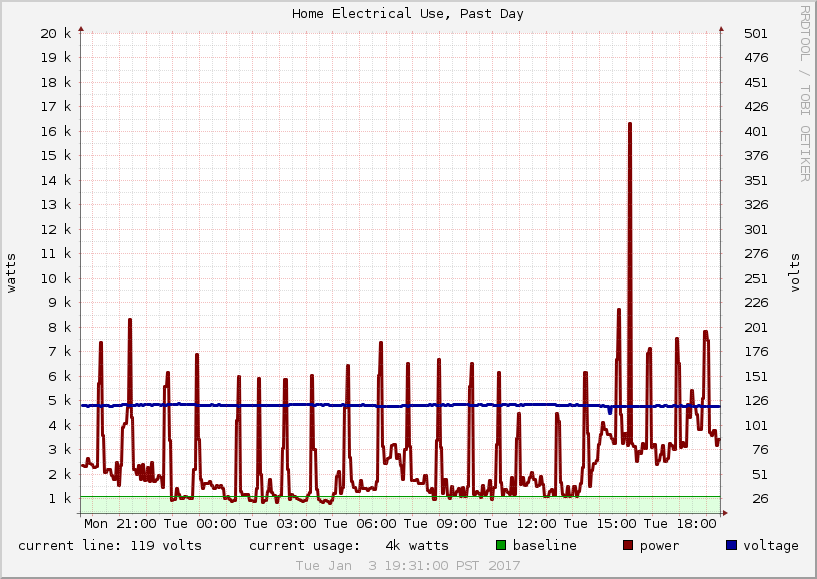Image resolution: width=817 pixels, height=579 pixels.
Task: Click the '1 k' watts axis label
Action: pos(59,499)
